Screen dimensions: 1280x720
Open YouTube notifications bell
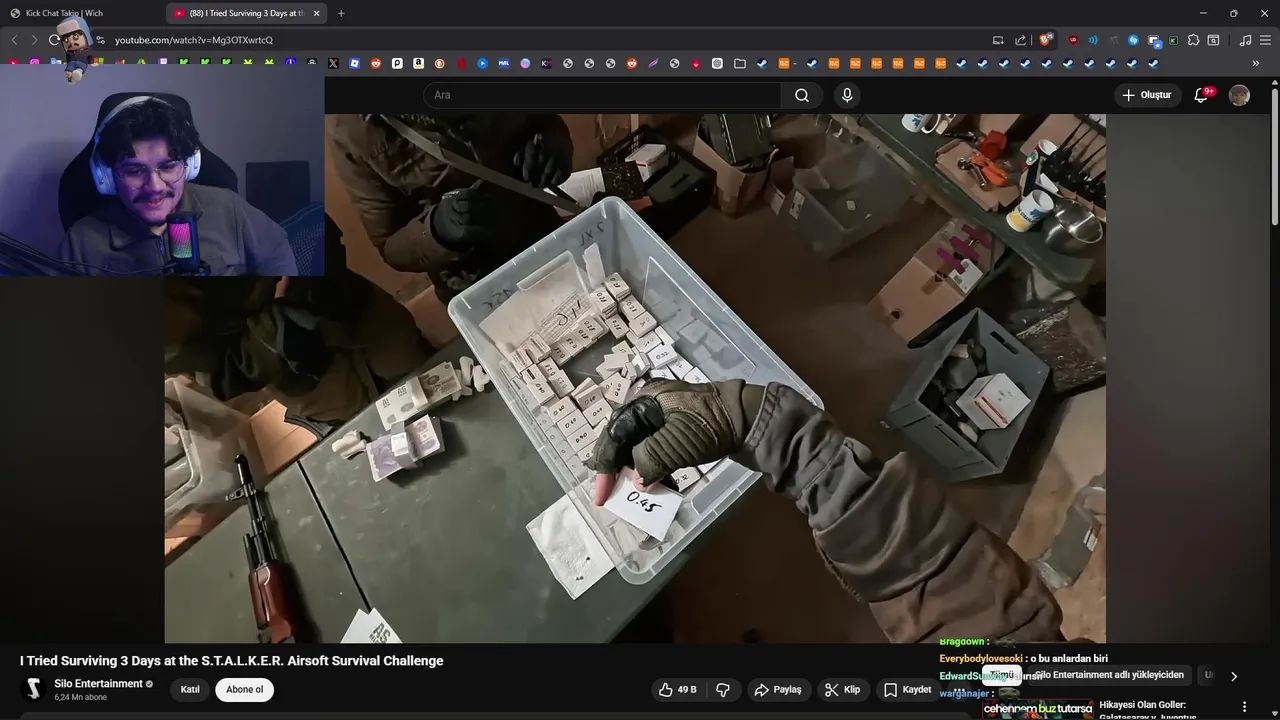pyautogui.click(x=1202, y=95)
